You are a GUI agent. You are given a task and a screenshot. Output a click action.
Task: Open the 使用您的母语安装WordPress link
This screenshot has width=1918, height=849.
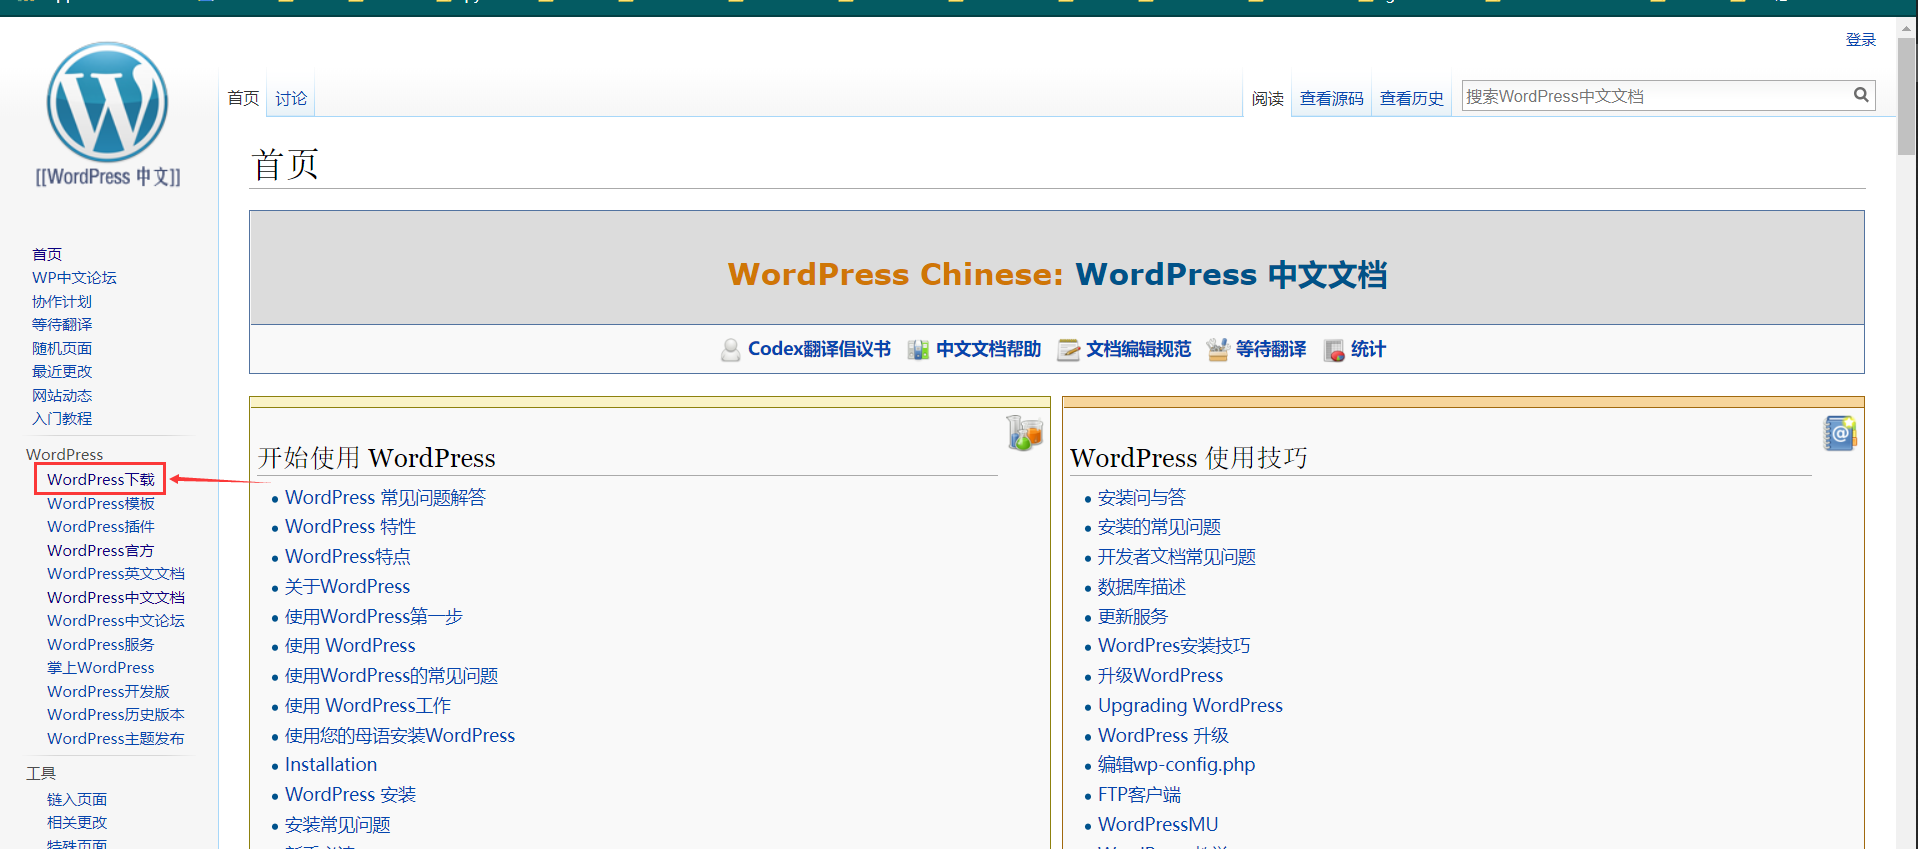tap(400, 735)
